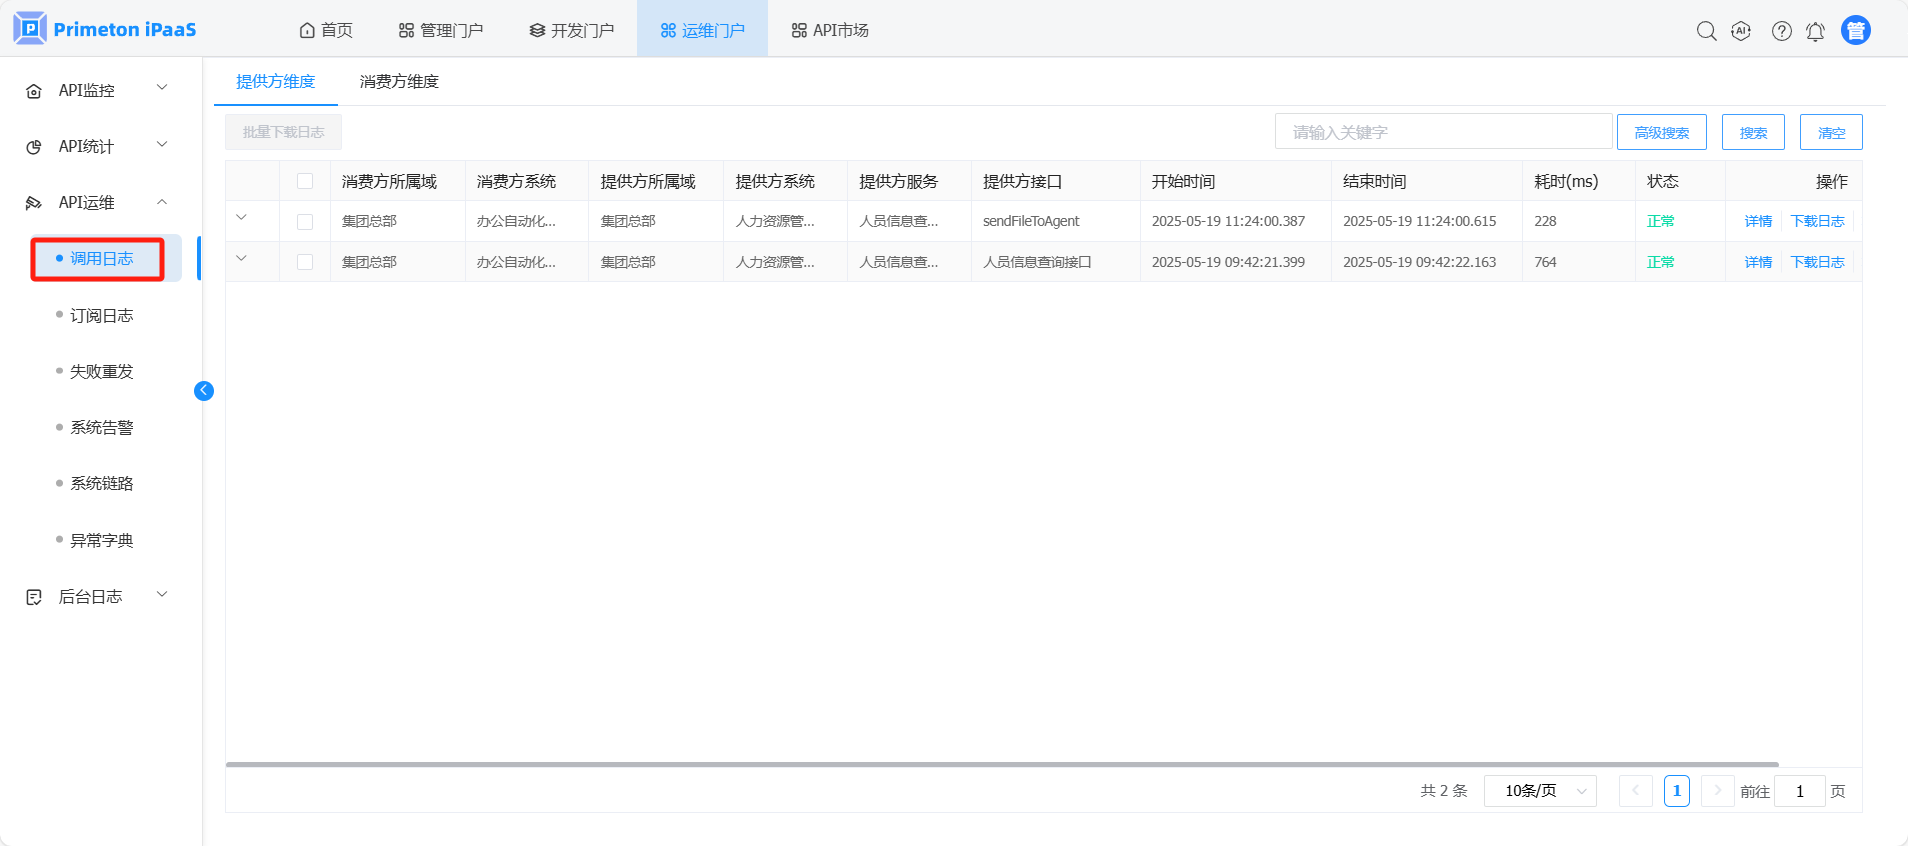This screenshot has height=846, width=1908.
Task: Open the help question mark icon
Action: click(x=1781, y=31)
